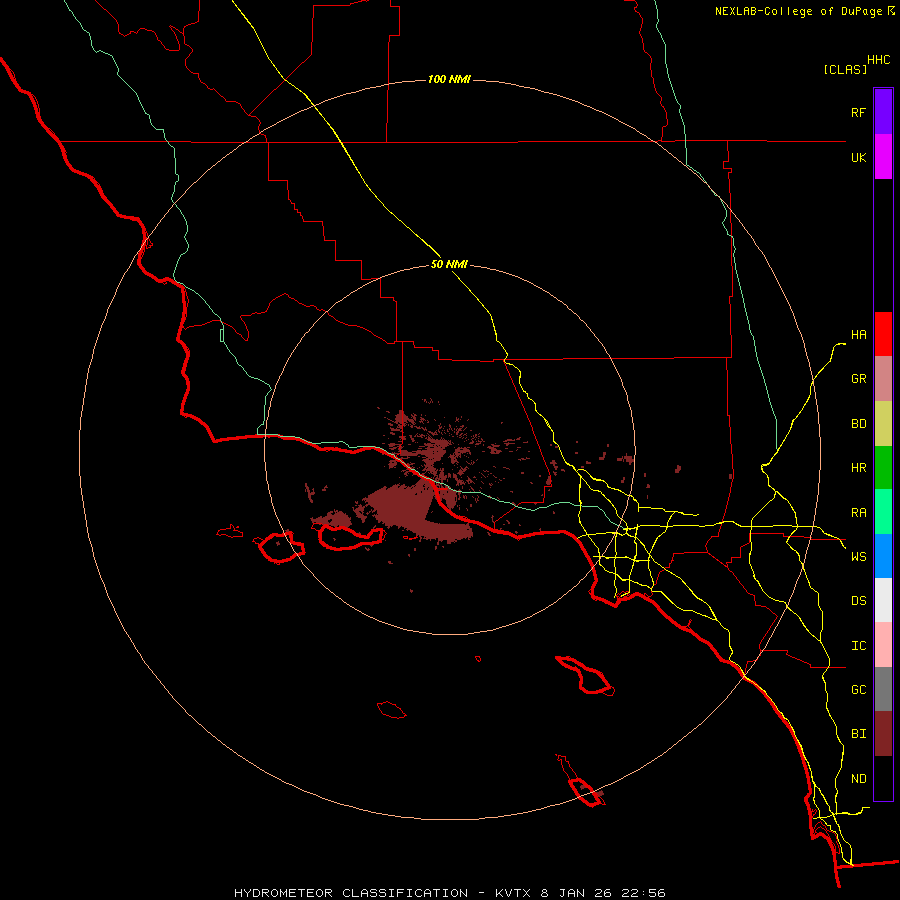Click the RA legend label
Image resolution: width=900 pixels, height=900 pixels.
pos(859,513)
